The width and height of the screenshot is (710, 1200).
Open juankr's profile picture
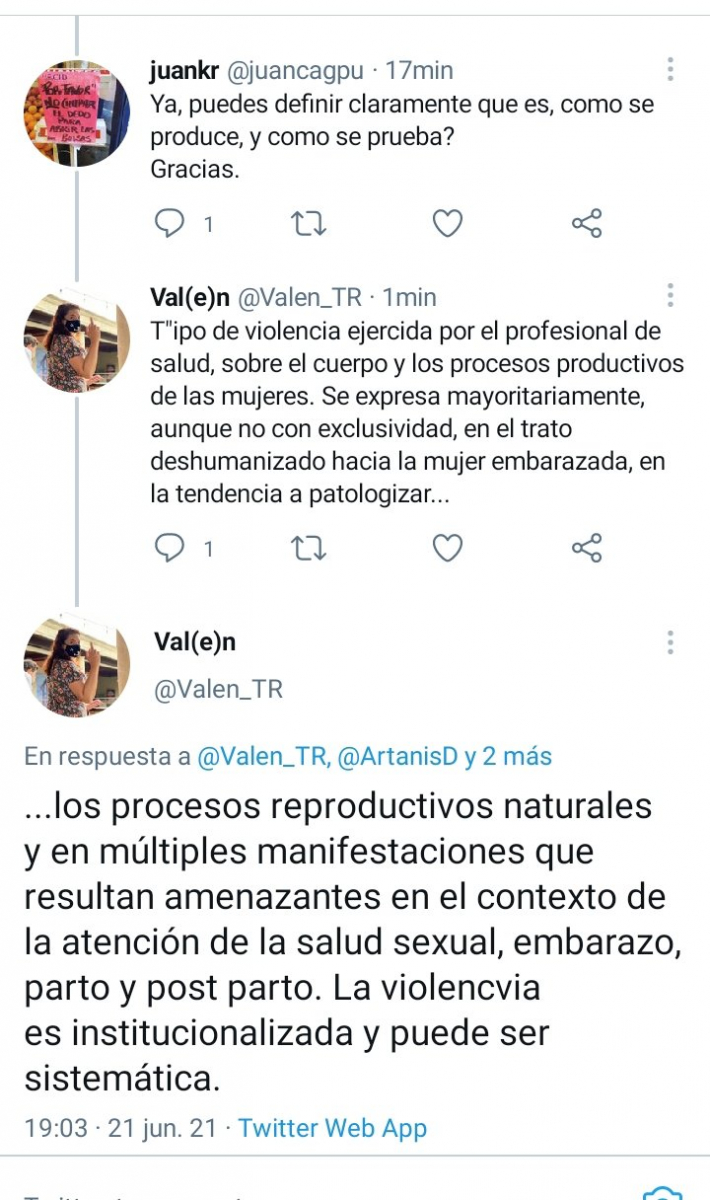point(77,113)
